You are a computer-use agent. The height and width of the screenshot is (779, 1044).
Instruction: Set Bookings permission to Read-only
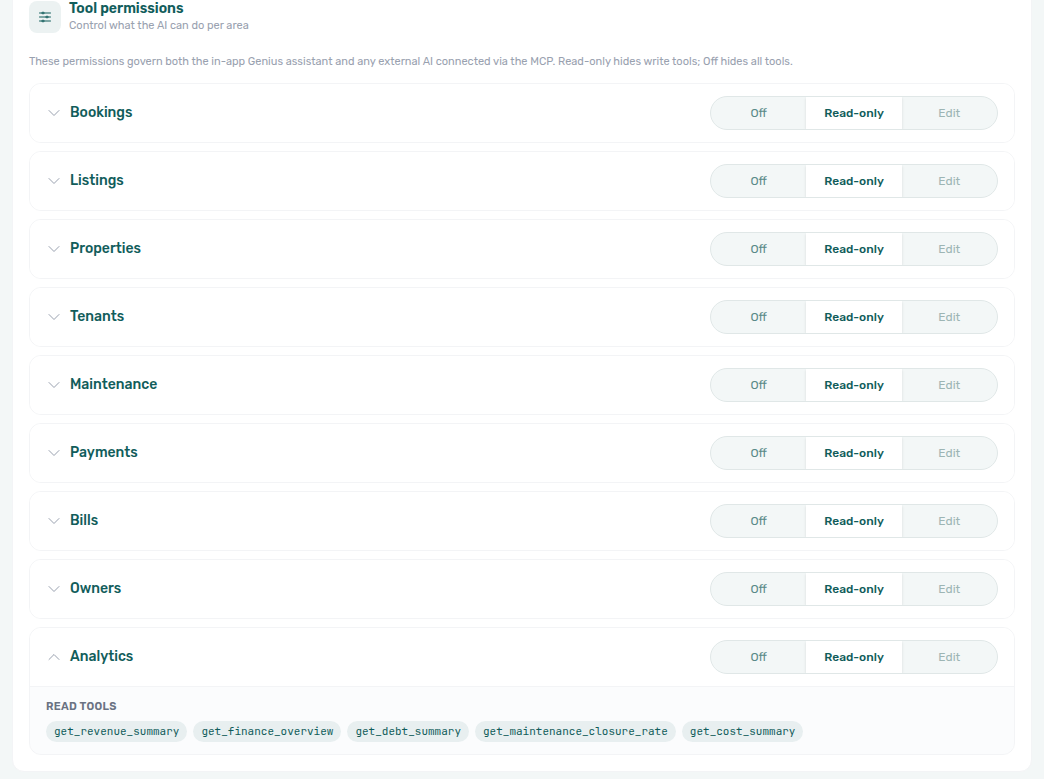854,113
